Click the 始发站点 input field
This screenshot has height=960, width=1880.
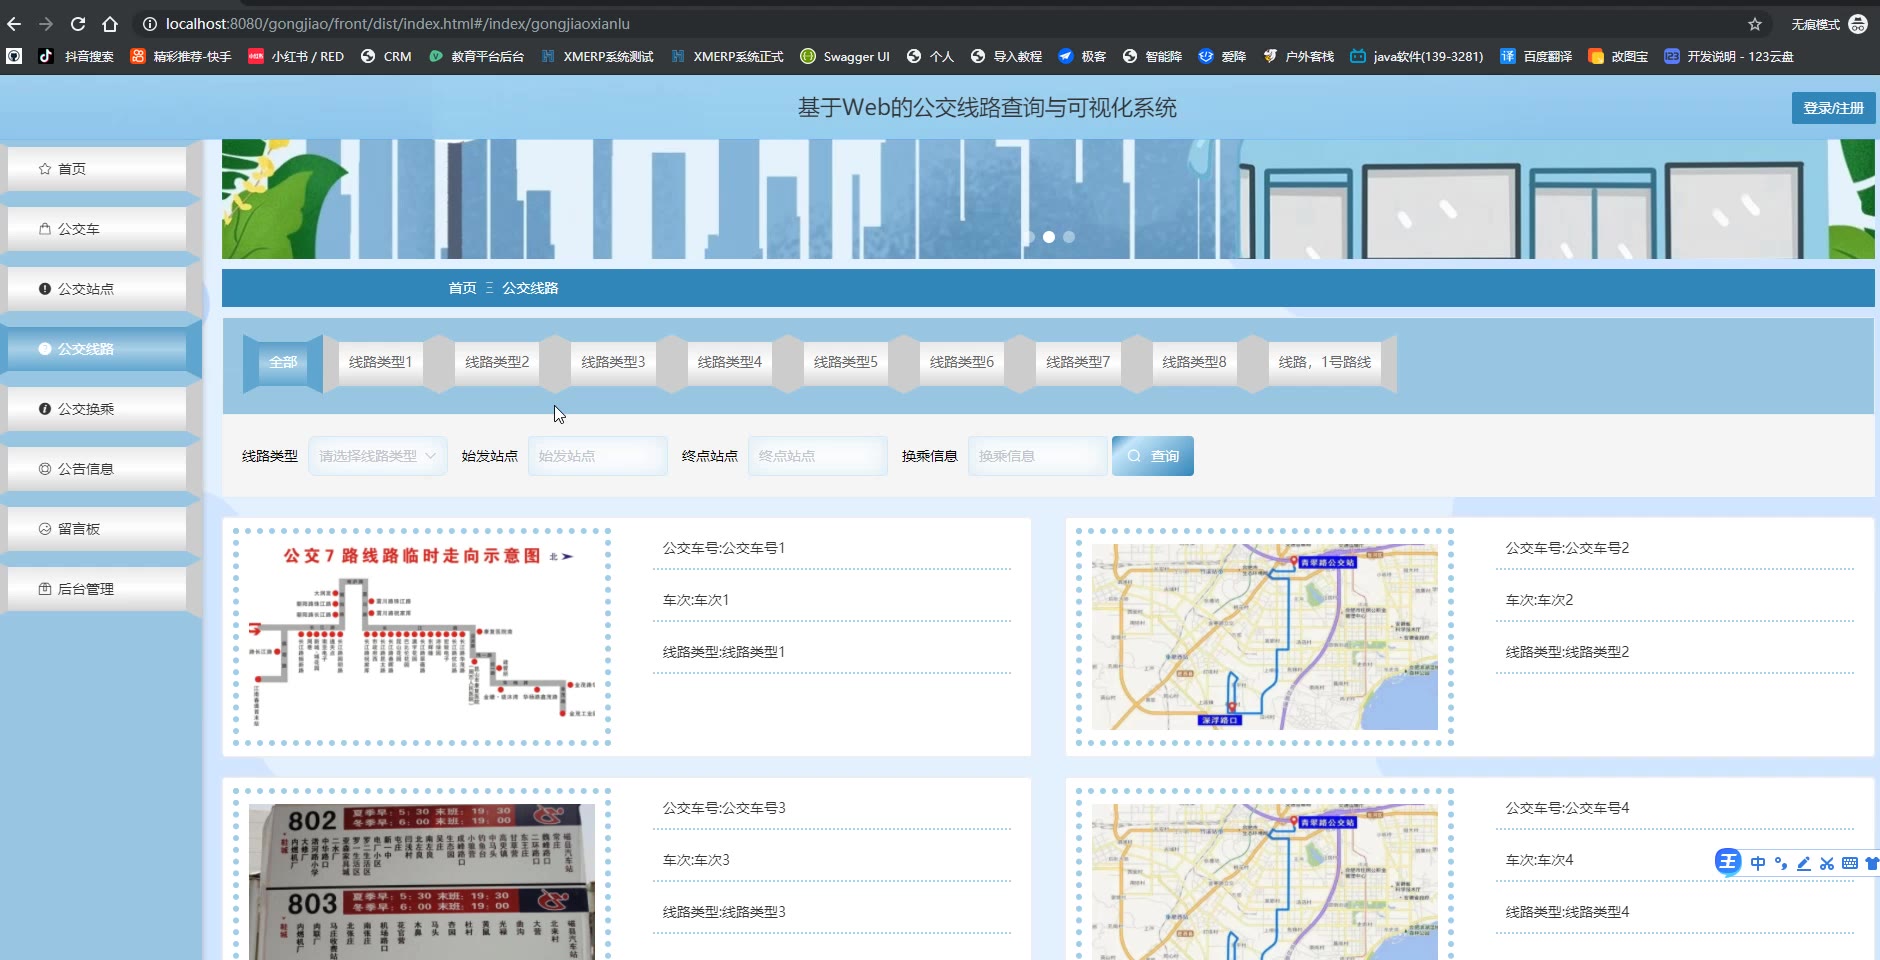(x=598, y=456)
